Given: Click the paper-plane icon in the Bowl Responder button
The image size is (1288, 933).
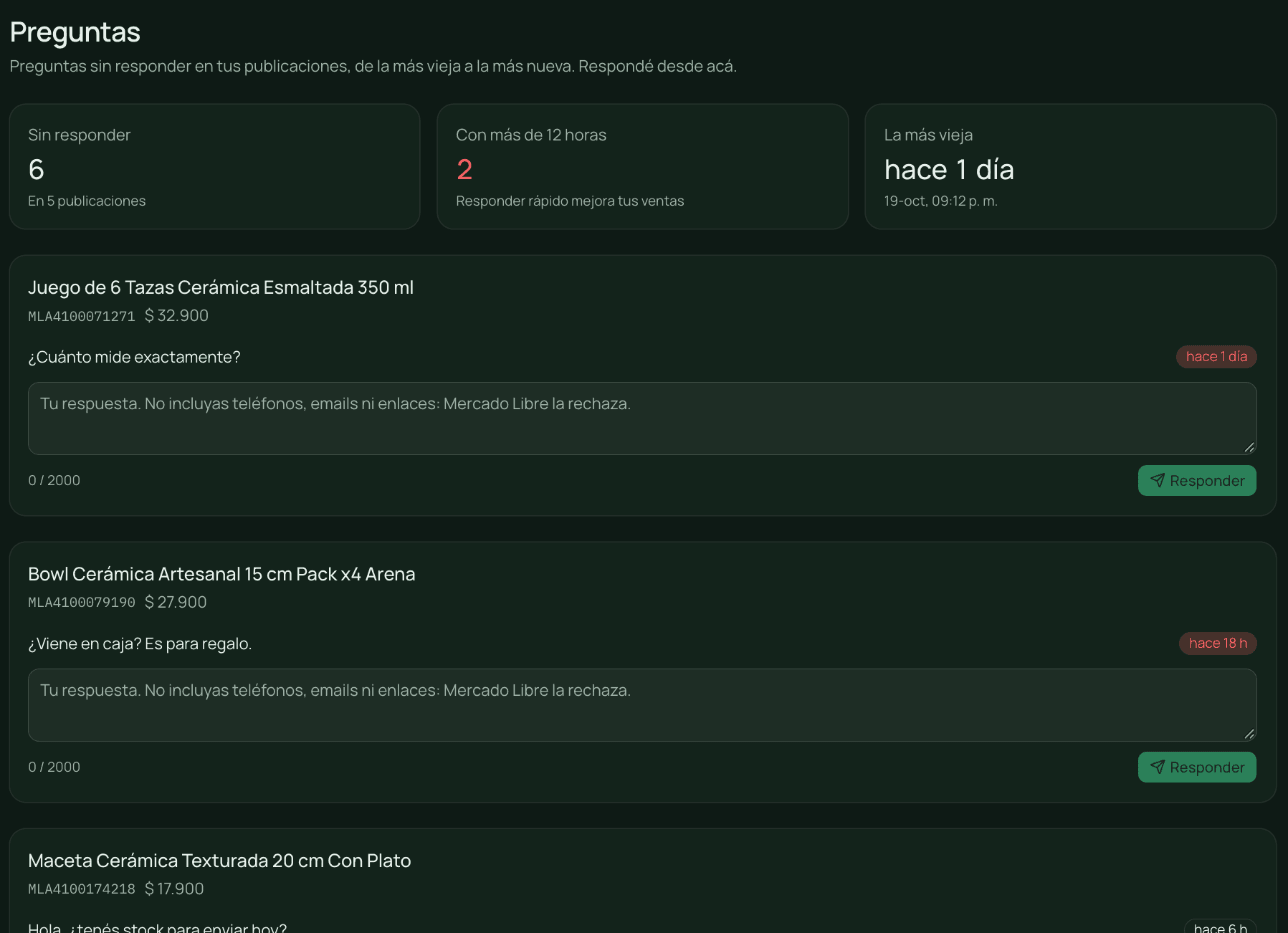Looking at the screenshot, I should 1157,767.
